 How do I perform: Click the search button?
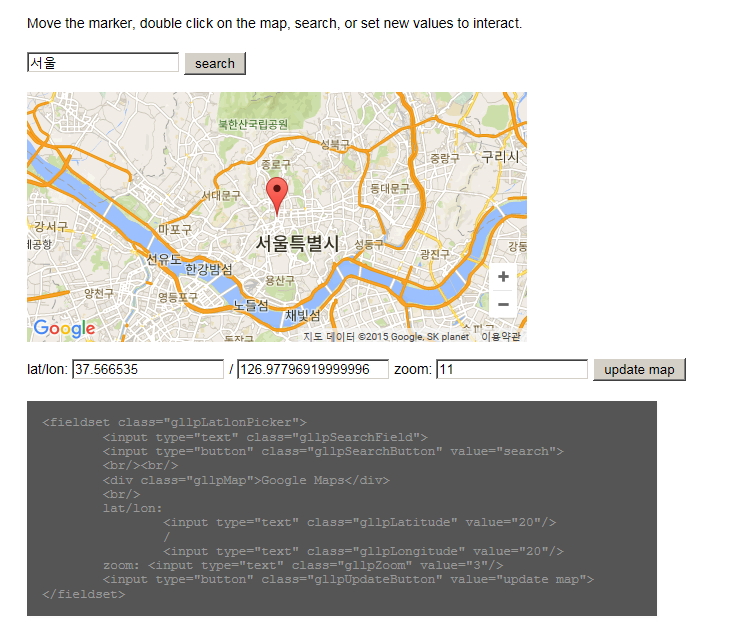coord(215,64)
